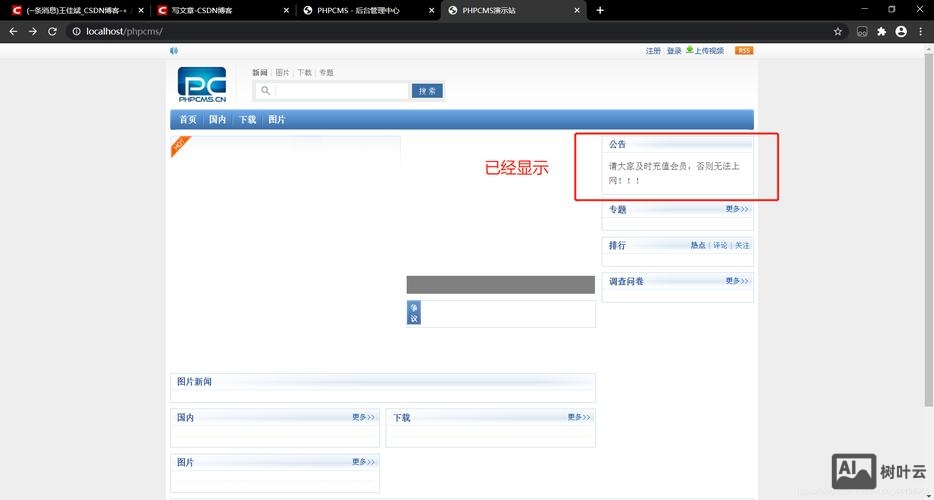Close the 写文章-CSDN博客 tab
934x500 pixels.
[x=287, y=10]
